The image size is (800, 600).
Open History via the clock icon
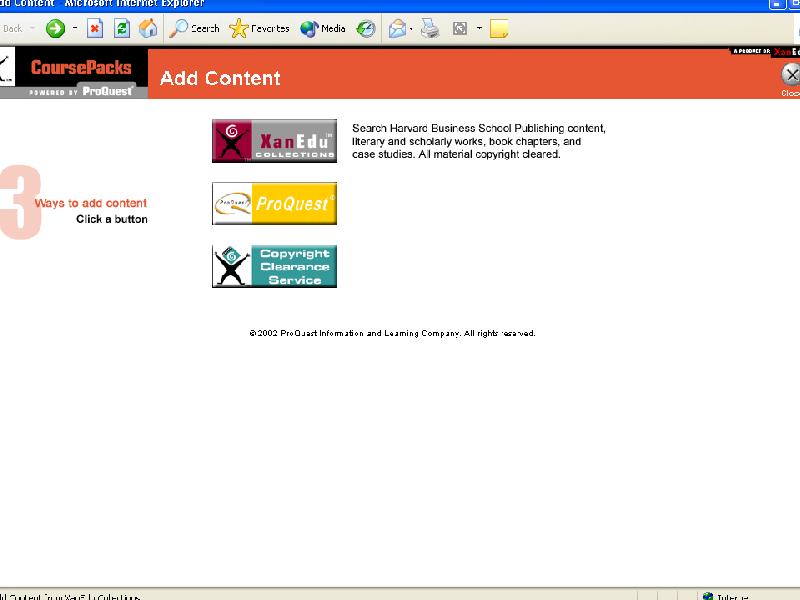(366, 29)
